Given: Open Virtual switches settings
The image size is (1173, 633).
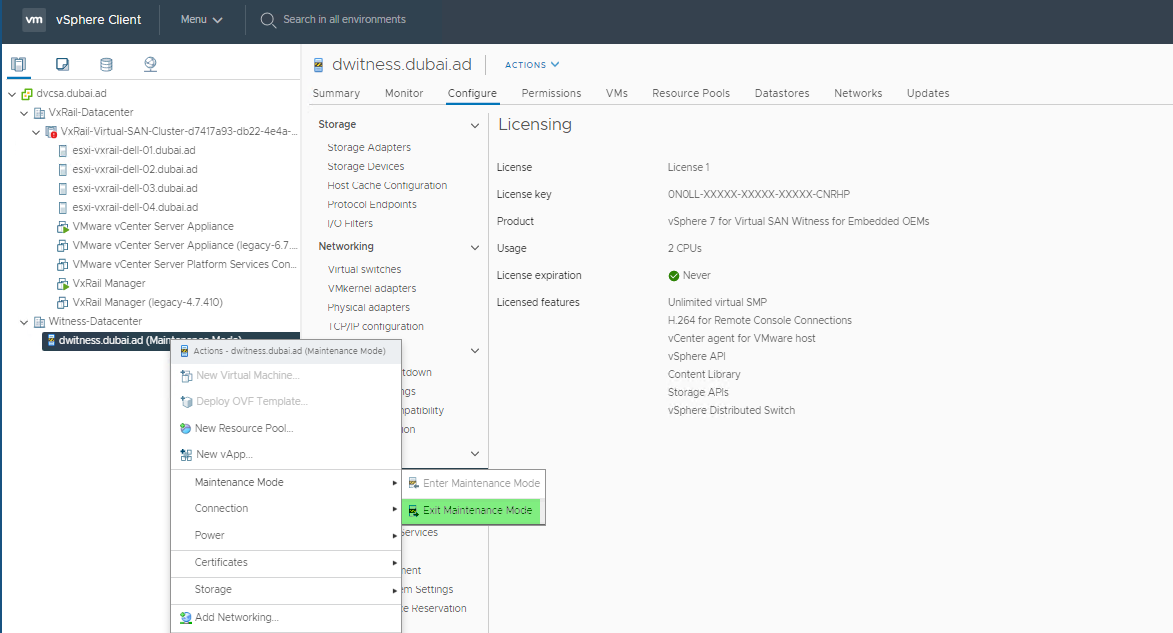Looking at the screenshot, I should pyautogui.click(x=364, y=269).
